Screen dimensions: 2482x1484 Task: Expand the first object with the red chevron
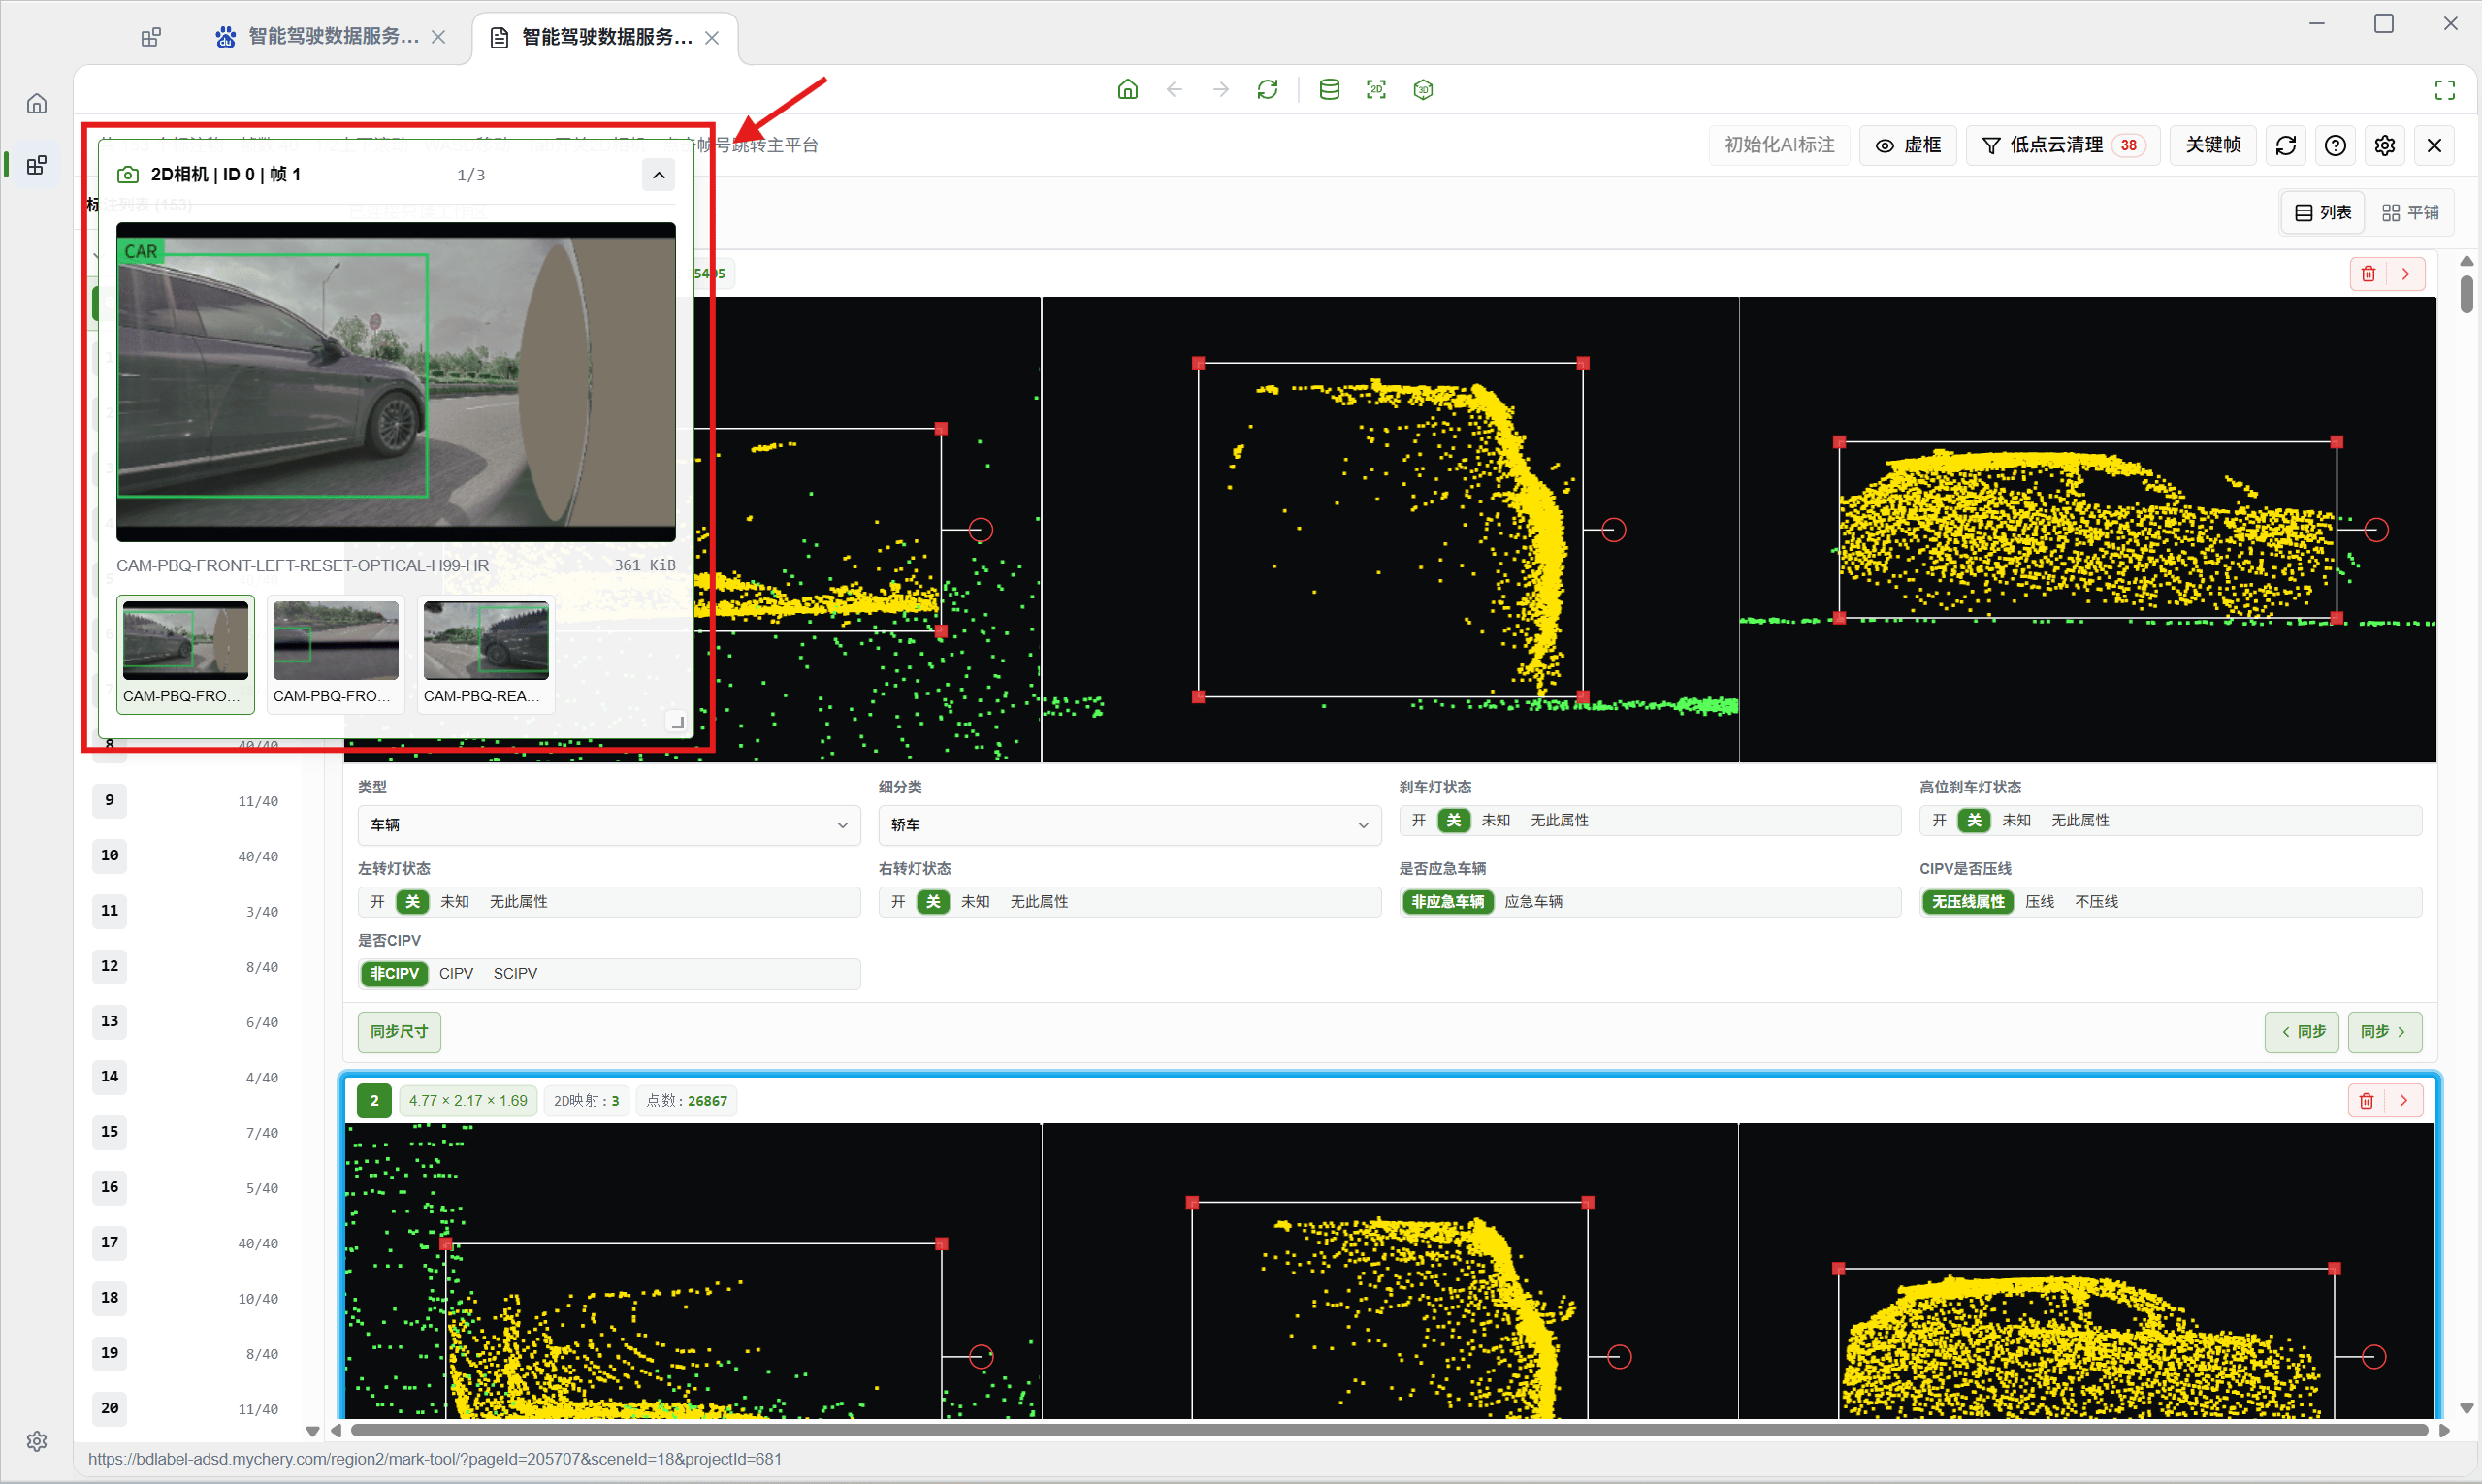click(2406, 273)
